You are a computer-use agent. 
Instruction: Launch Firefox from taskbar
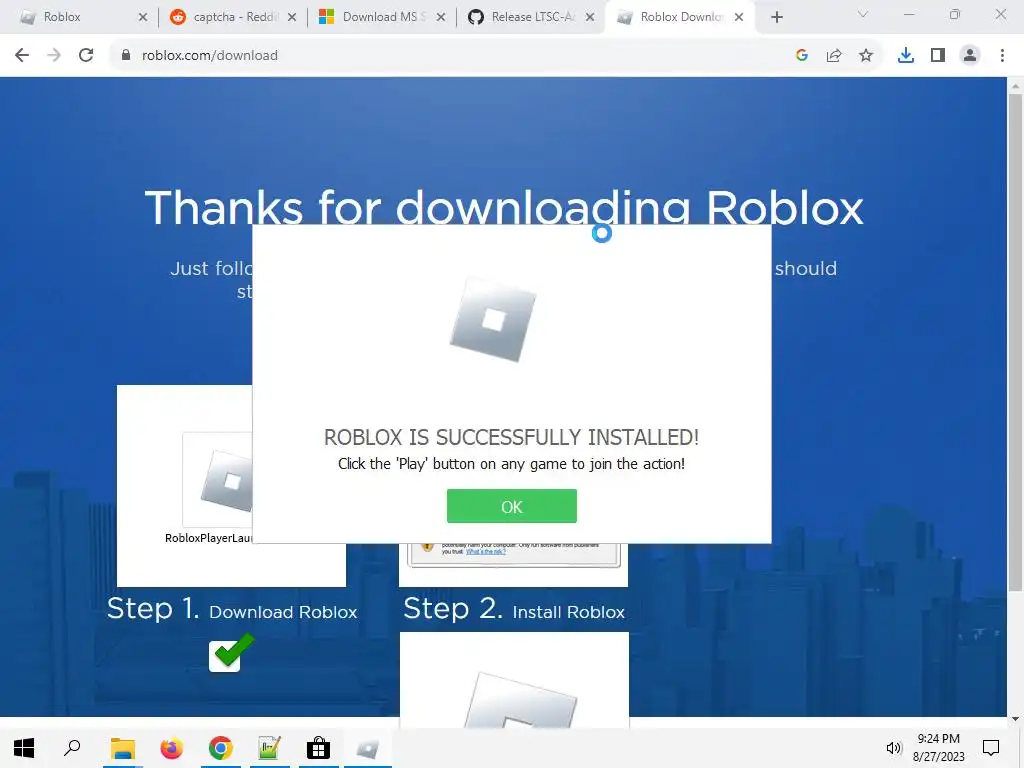(x=171, y=748)
